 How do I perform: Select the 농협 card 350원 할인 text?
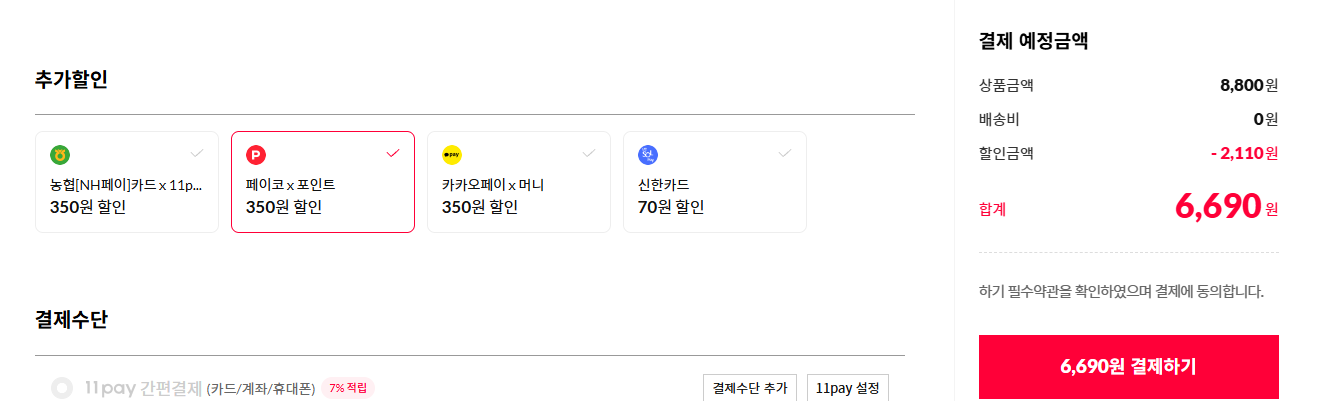tap(88, 207)
